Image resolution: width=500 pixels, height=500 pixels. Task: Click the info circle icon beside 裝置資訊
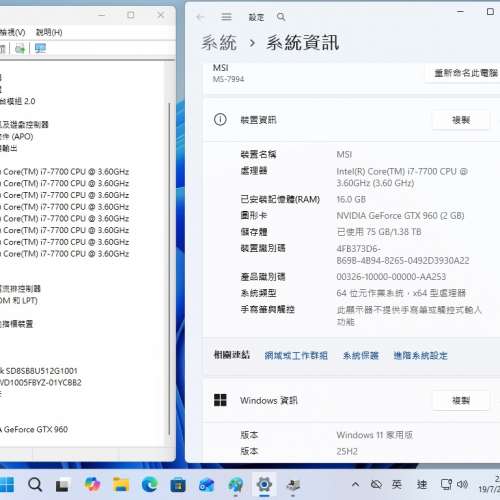point(220,119)
